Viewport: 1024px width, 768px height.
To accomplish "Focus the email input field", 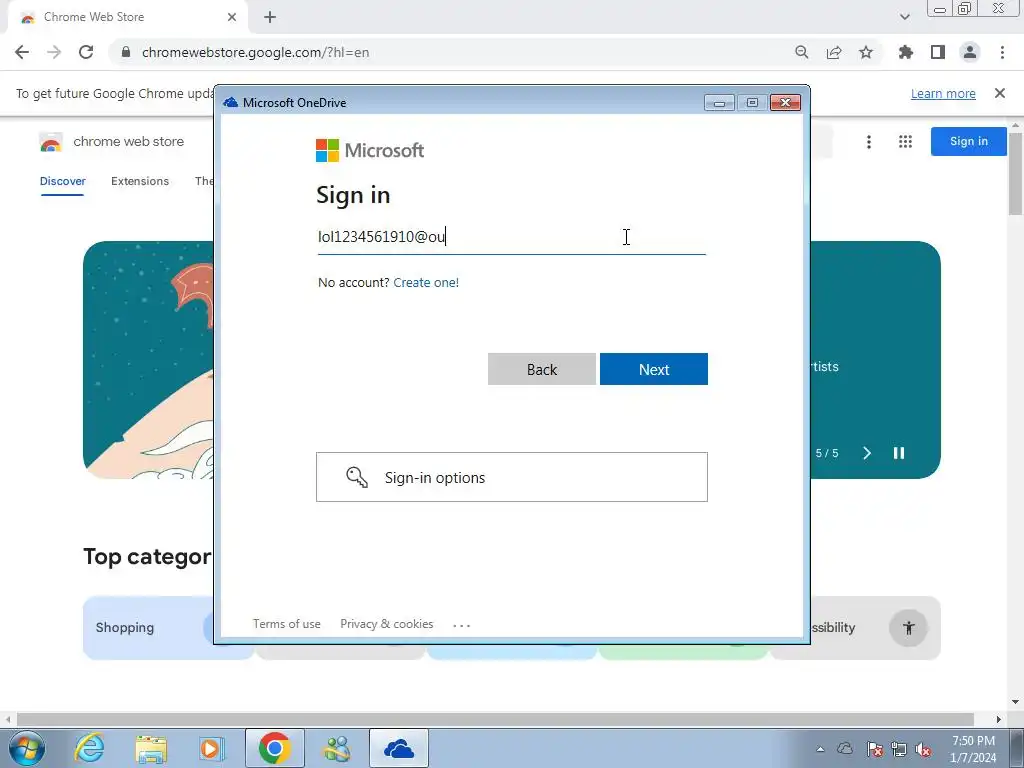I will [511, 236].
